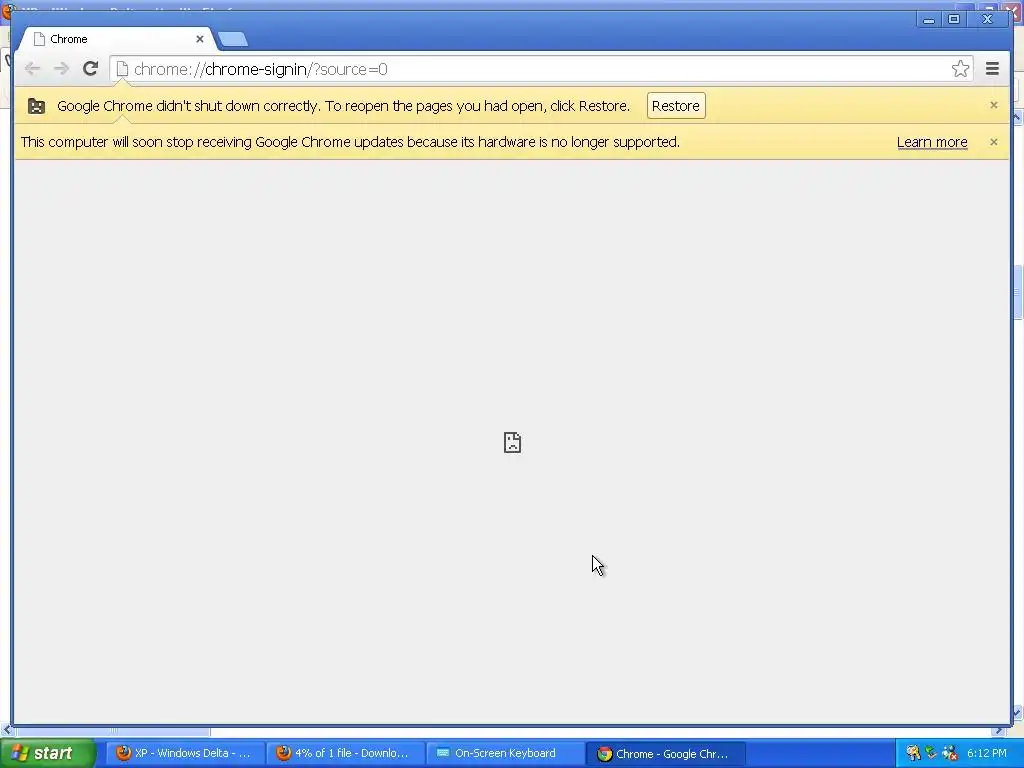Go back using Chrome's back arrow
Image resolution: width=1024 pixels, height=768 pixels.
pyautogui.click(x=32, y=69)
